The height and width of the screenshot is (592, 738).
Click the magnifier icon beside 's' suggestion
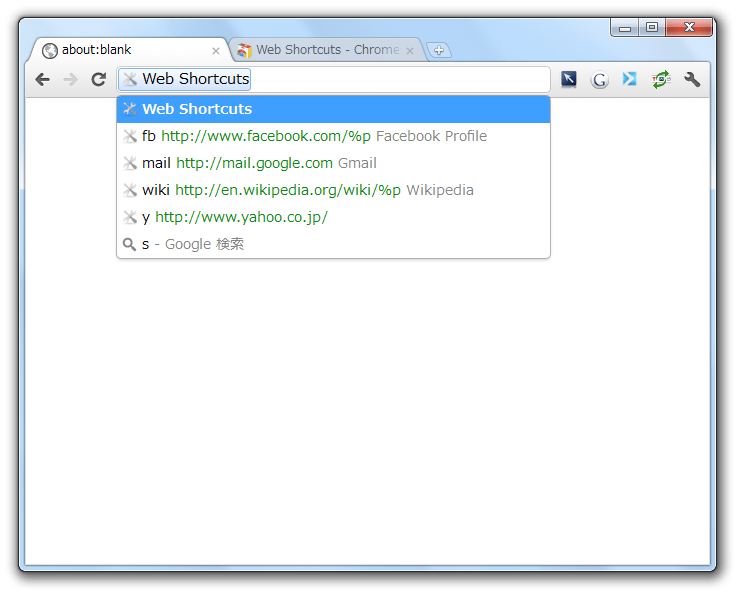point(129,244)
